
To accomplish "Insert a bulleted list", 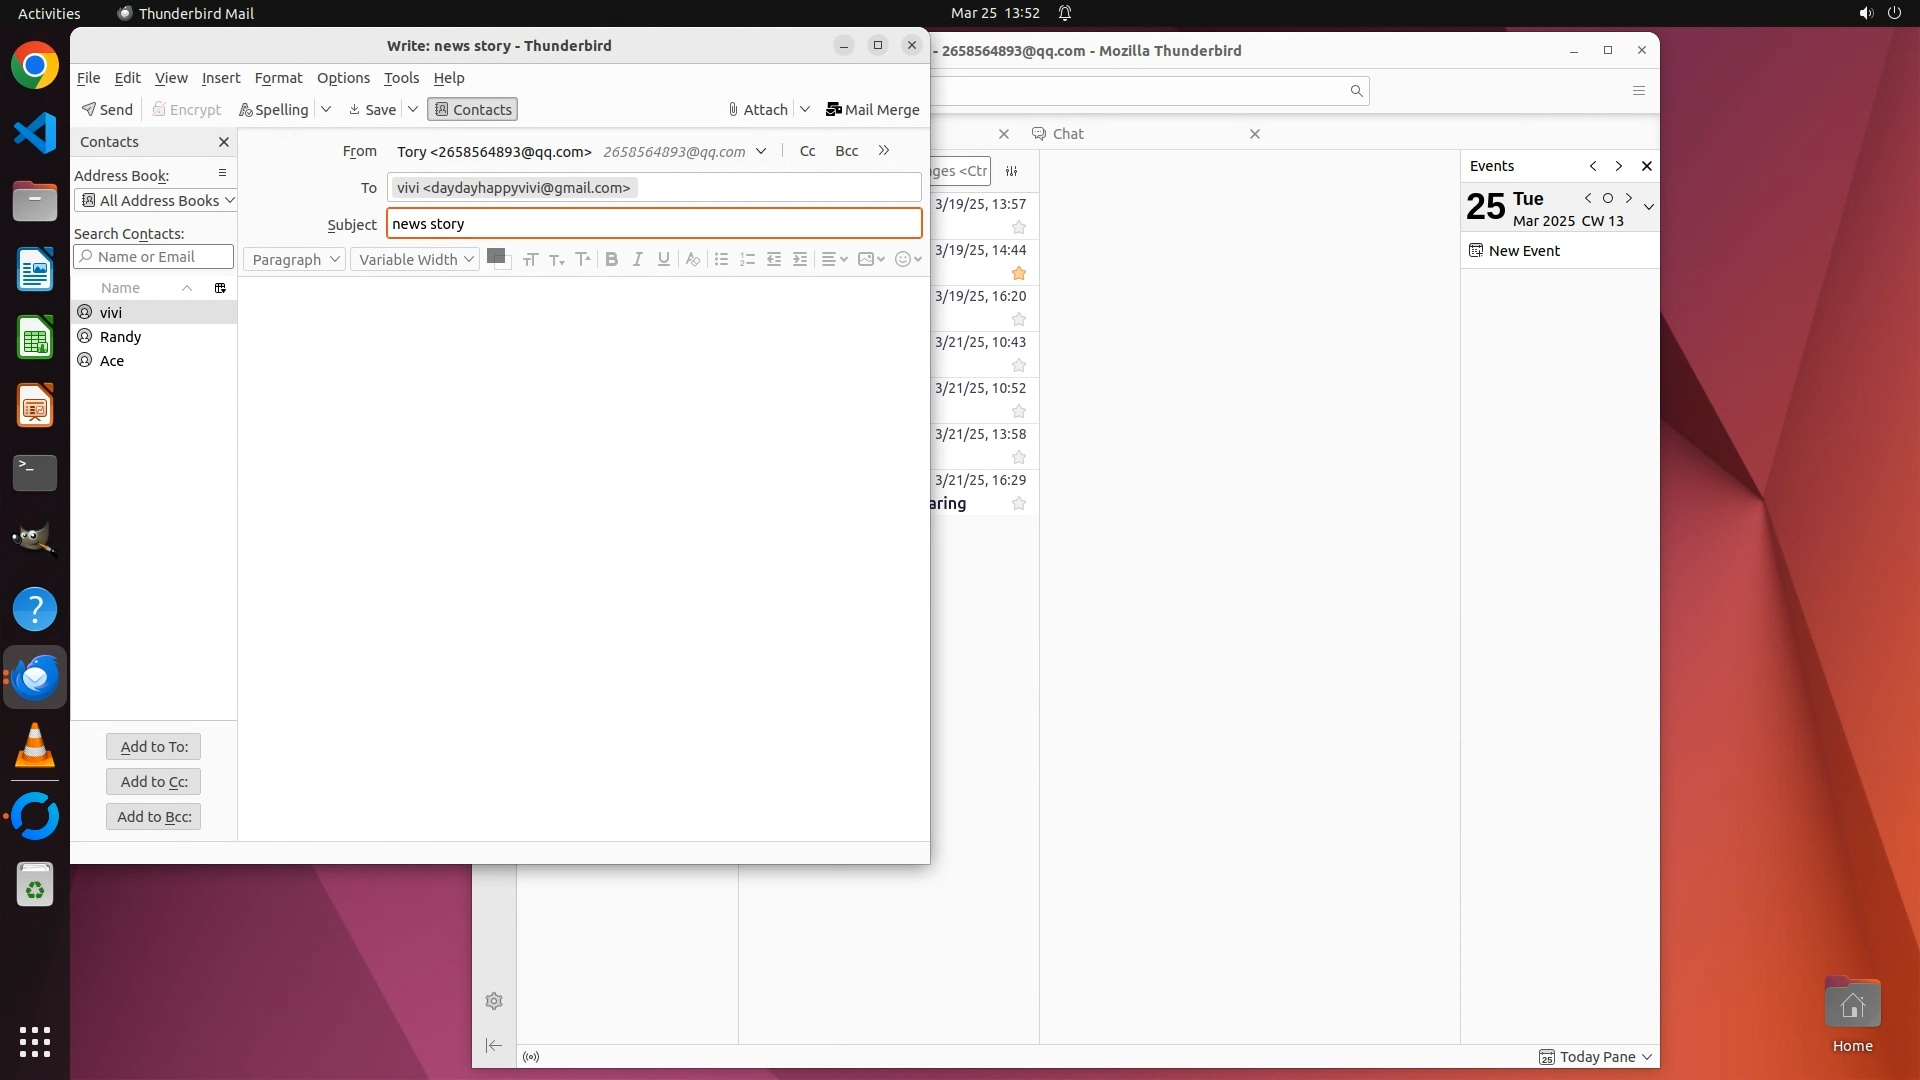I will point(721,259).
